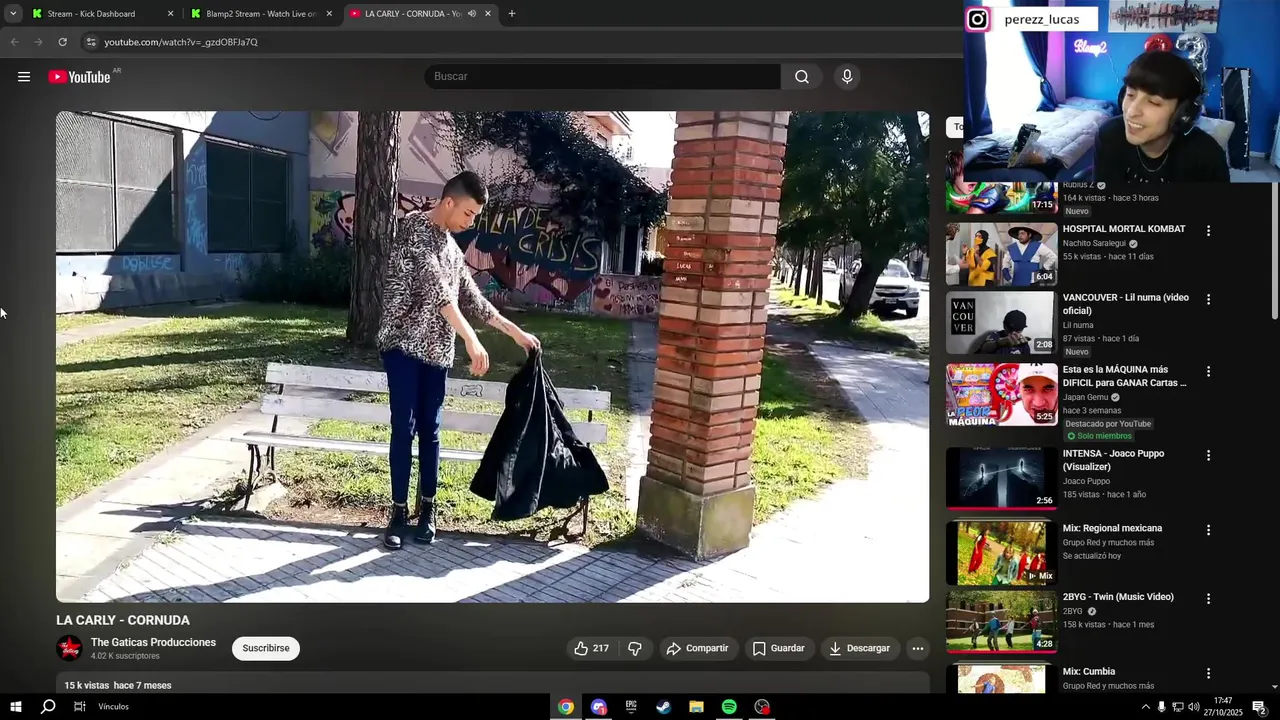
Task: Open the Windows notification center
Action: click(1259, 707)
